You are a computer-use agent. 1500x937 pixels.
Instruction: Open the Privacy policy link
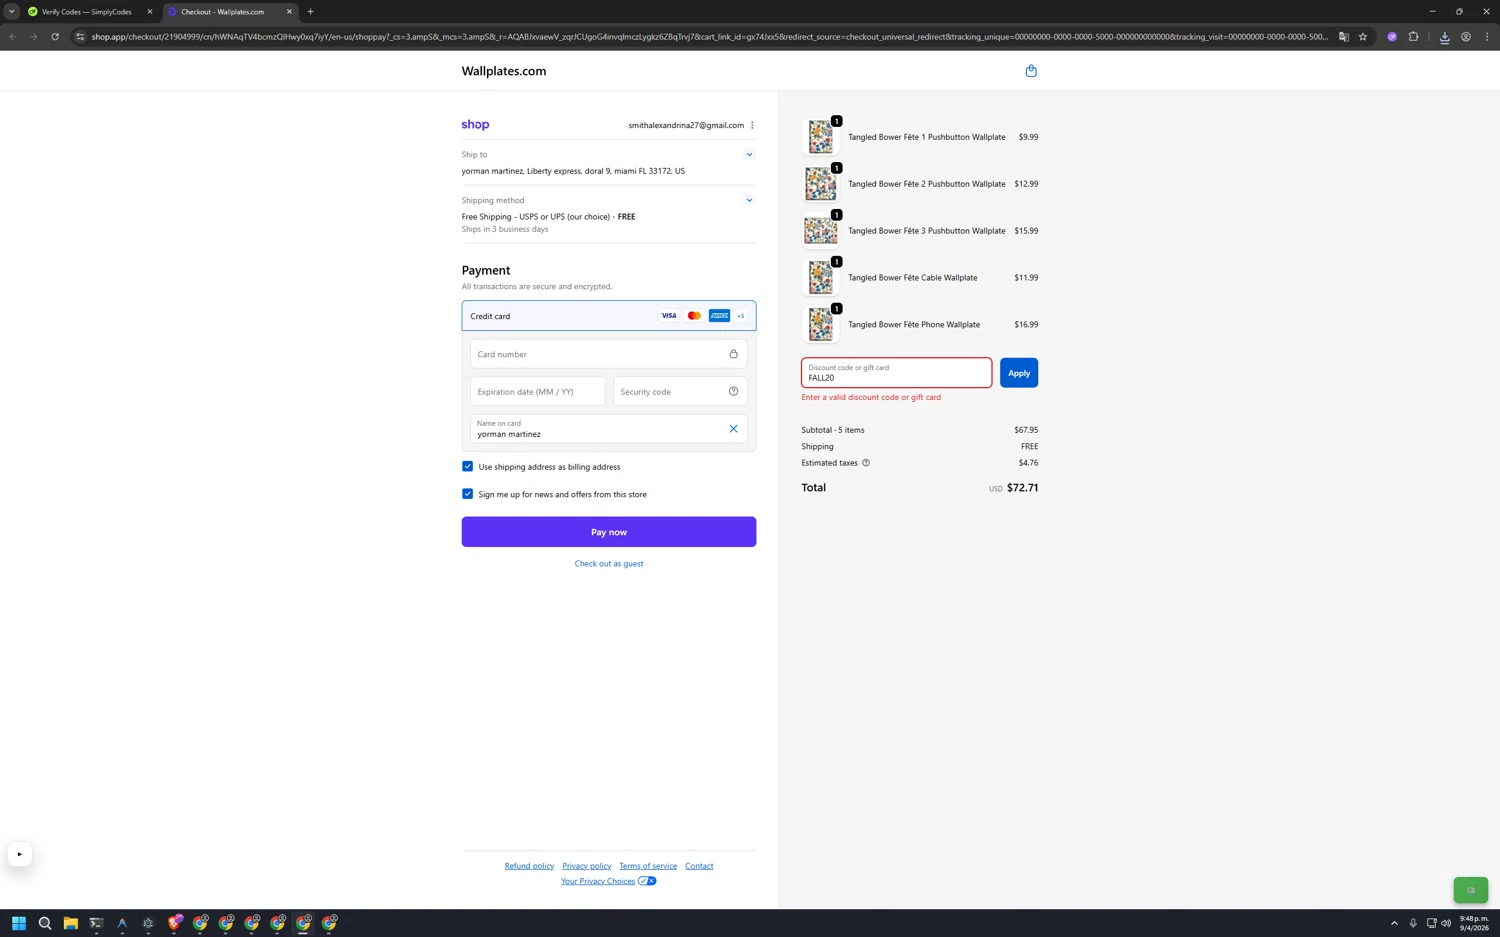(587, 866)
